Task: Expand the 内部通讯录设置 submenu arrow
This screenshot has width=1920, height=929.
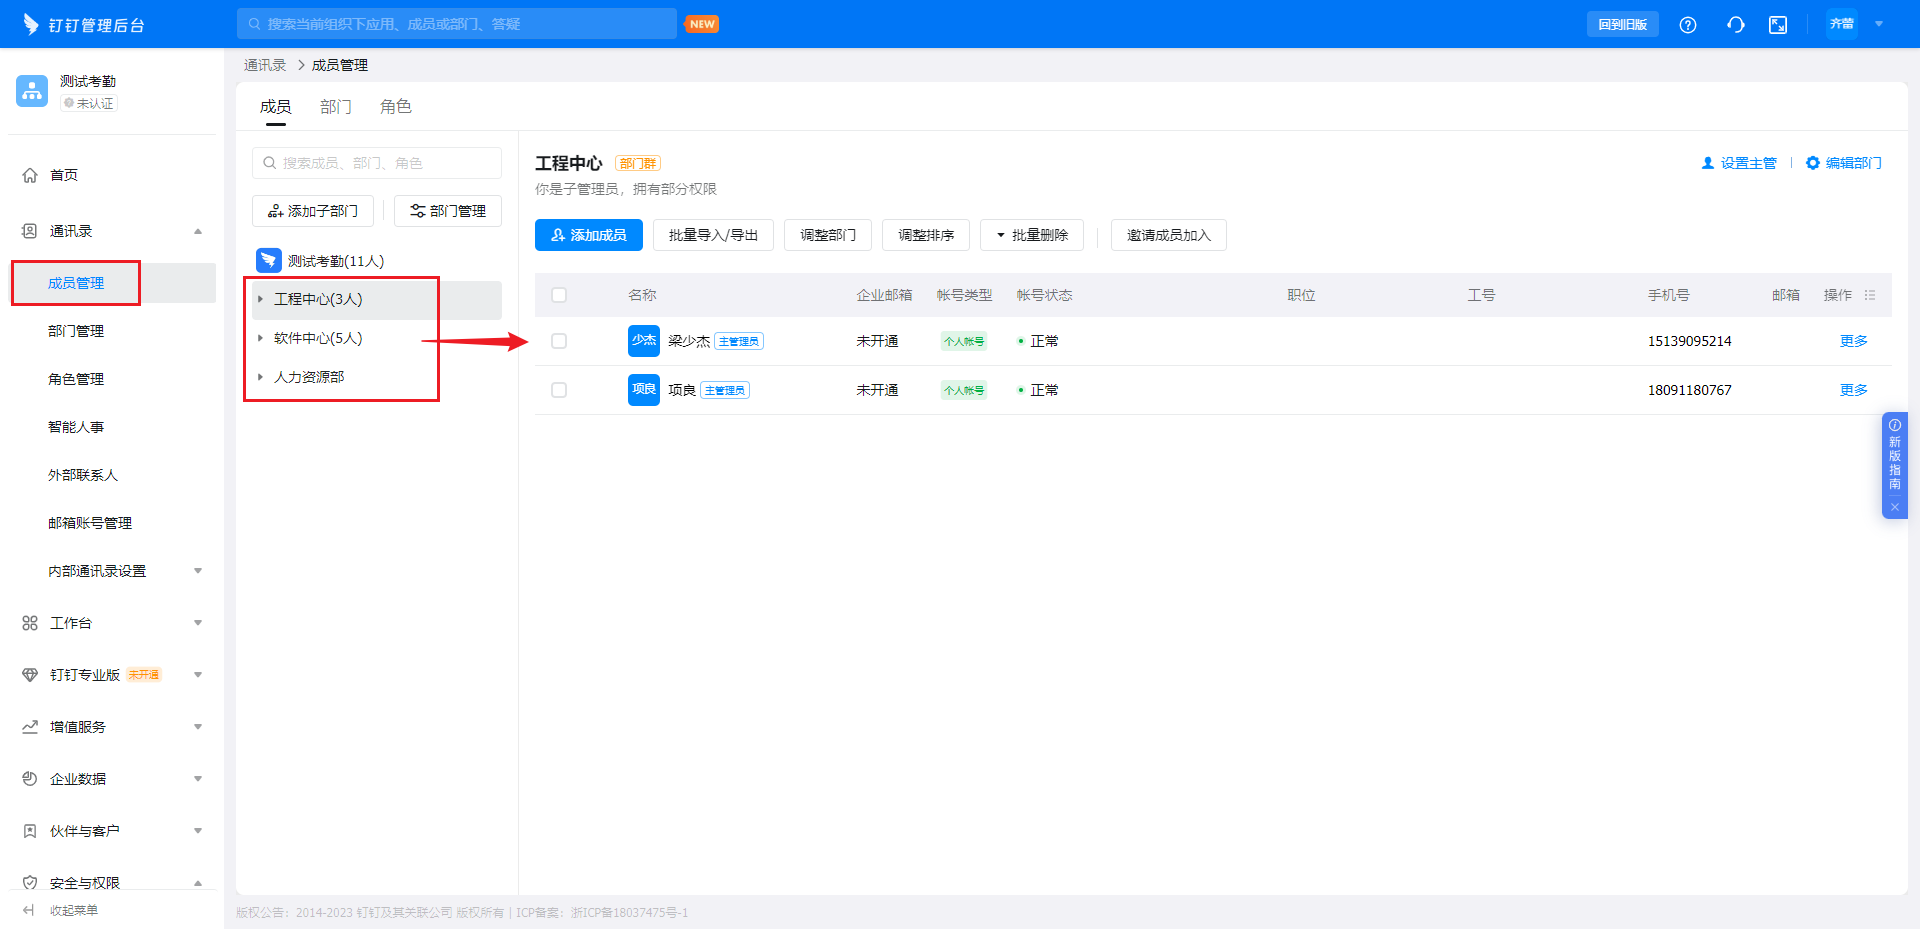Action: click(x=198, y=571)
